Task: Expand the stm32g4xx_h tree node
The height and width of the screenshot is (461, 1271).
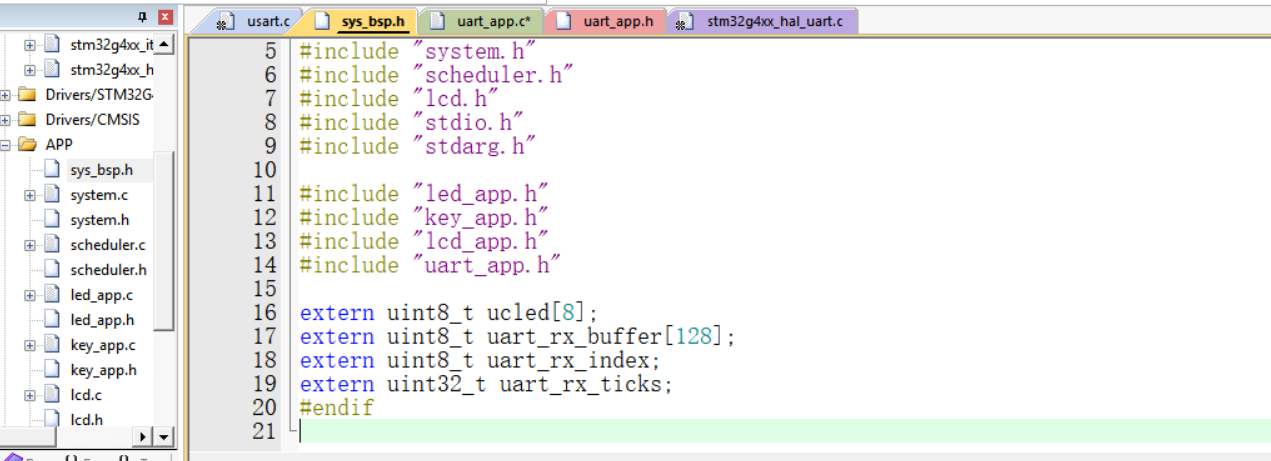Action: coord(30,70)
